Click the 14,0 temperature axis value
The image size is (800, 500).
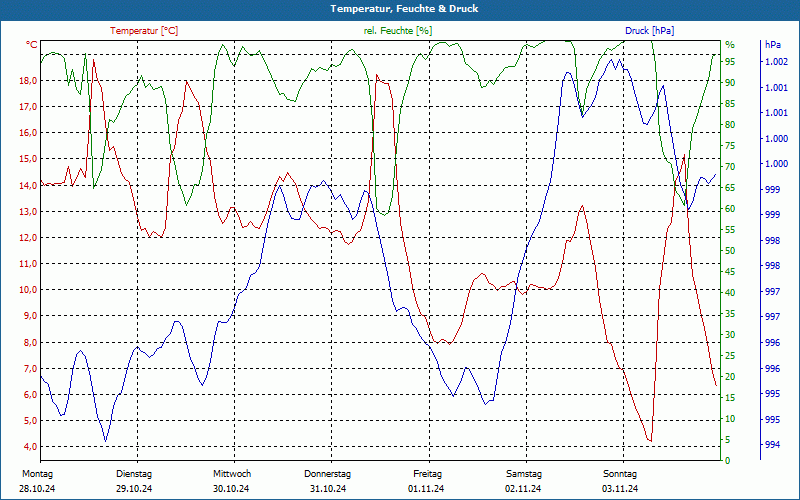tap(29, 185)
